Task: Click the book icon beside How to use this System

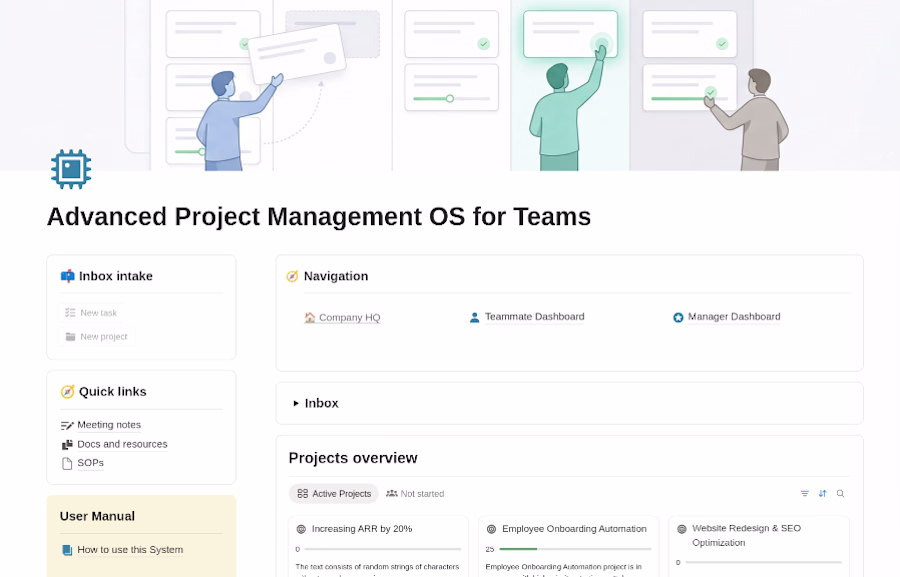Action: (67, 550)
